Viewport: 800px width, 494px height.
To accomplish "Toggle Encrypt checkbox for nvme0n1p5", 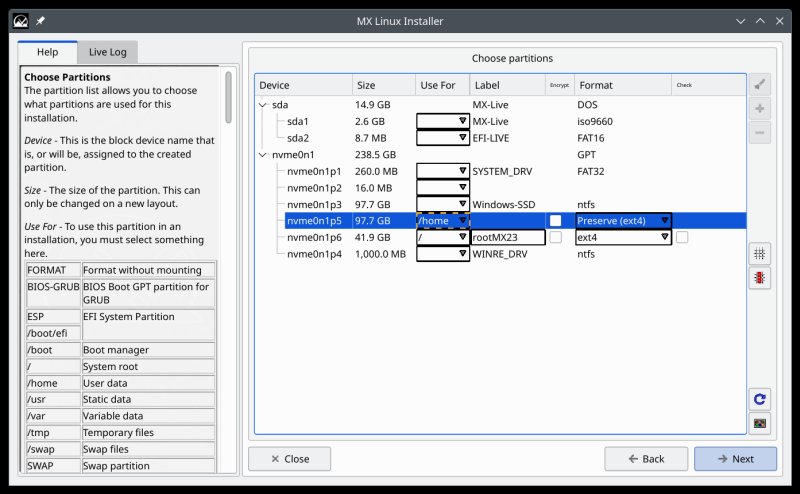I will (555, 221).
